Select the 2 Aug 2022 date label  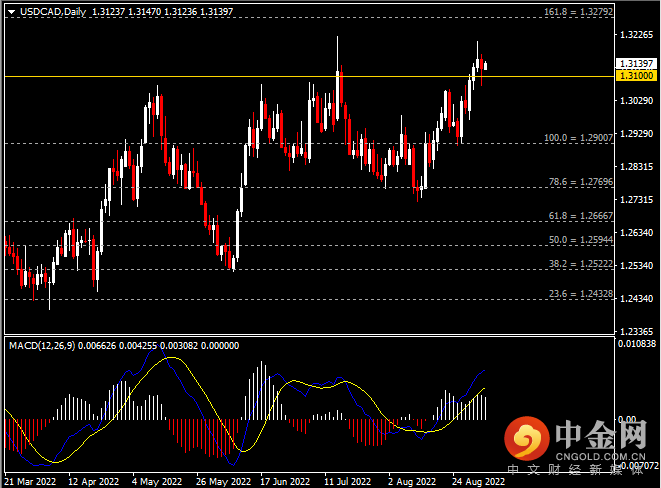tap(412, 481)
